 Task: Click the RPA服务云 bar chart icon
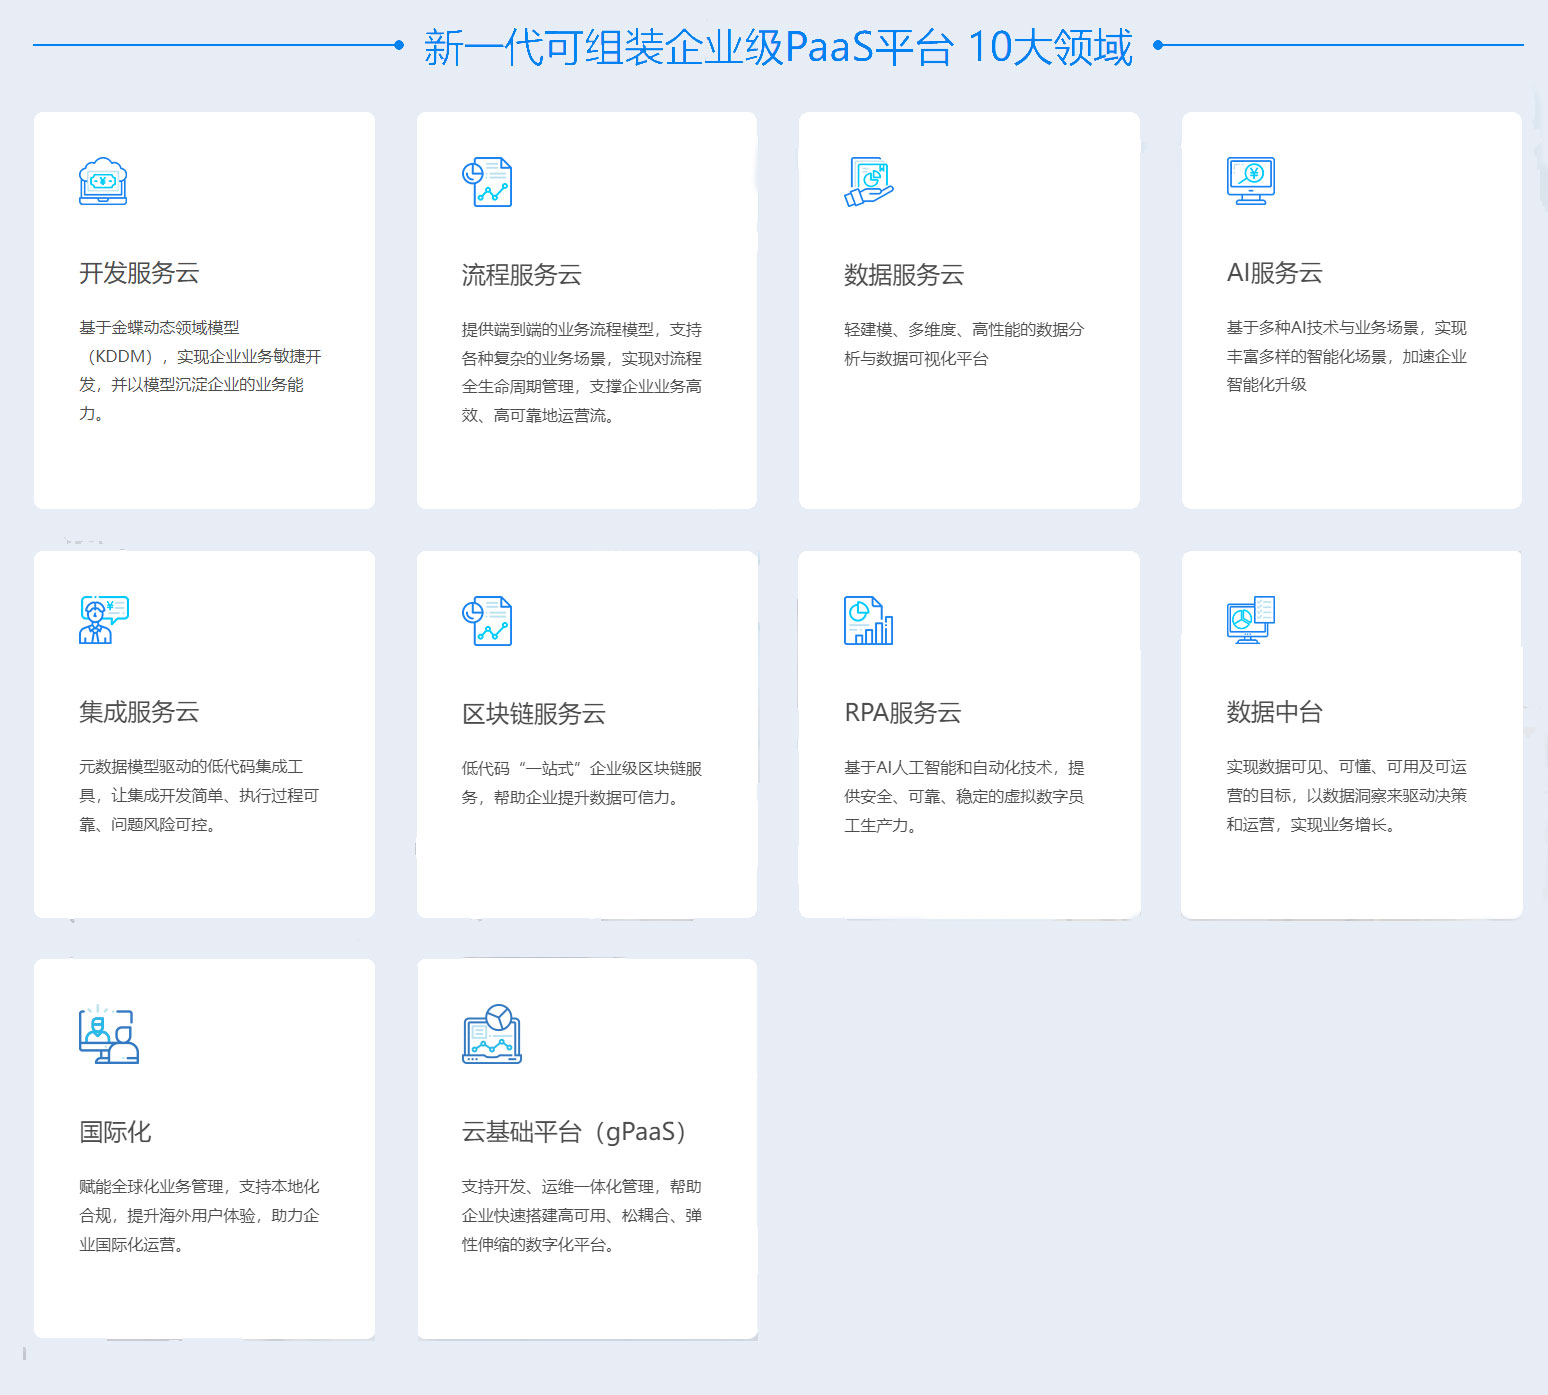(x=869, y=620)
